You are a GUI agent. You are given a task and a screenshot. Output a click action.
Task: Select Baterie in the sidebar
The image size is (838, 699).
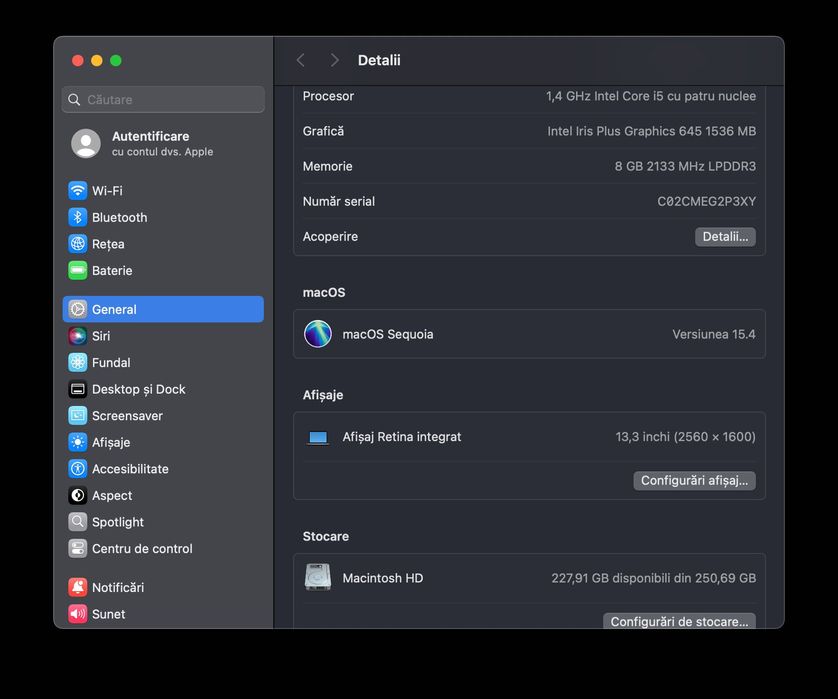coord(163,270)
